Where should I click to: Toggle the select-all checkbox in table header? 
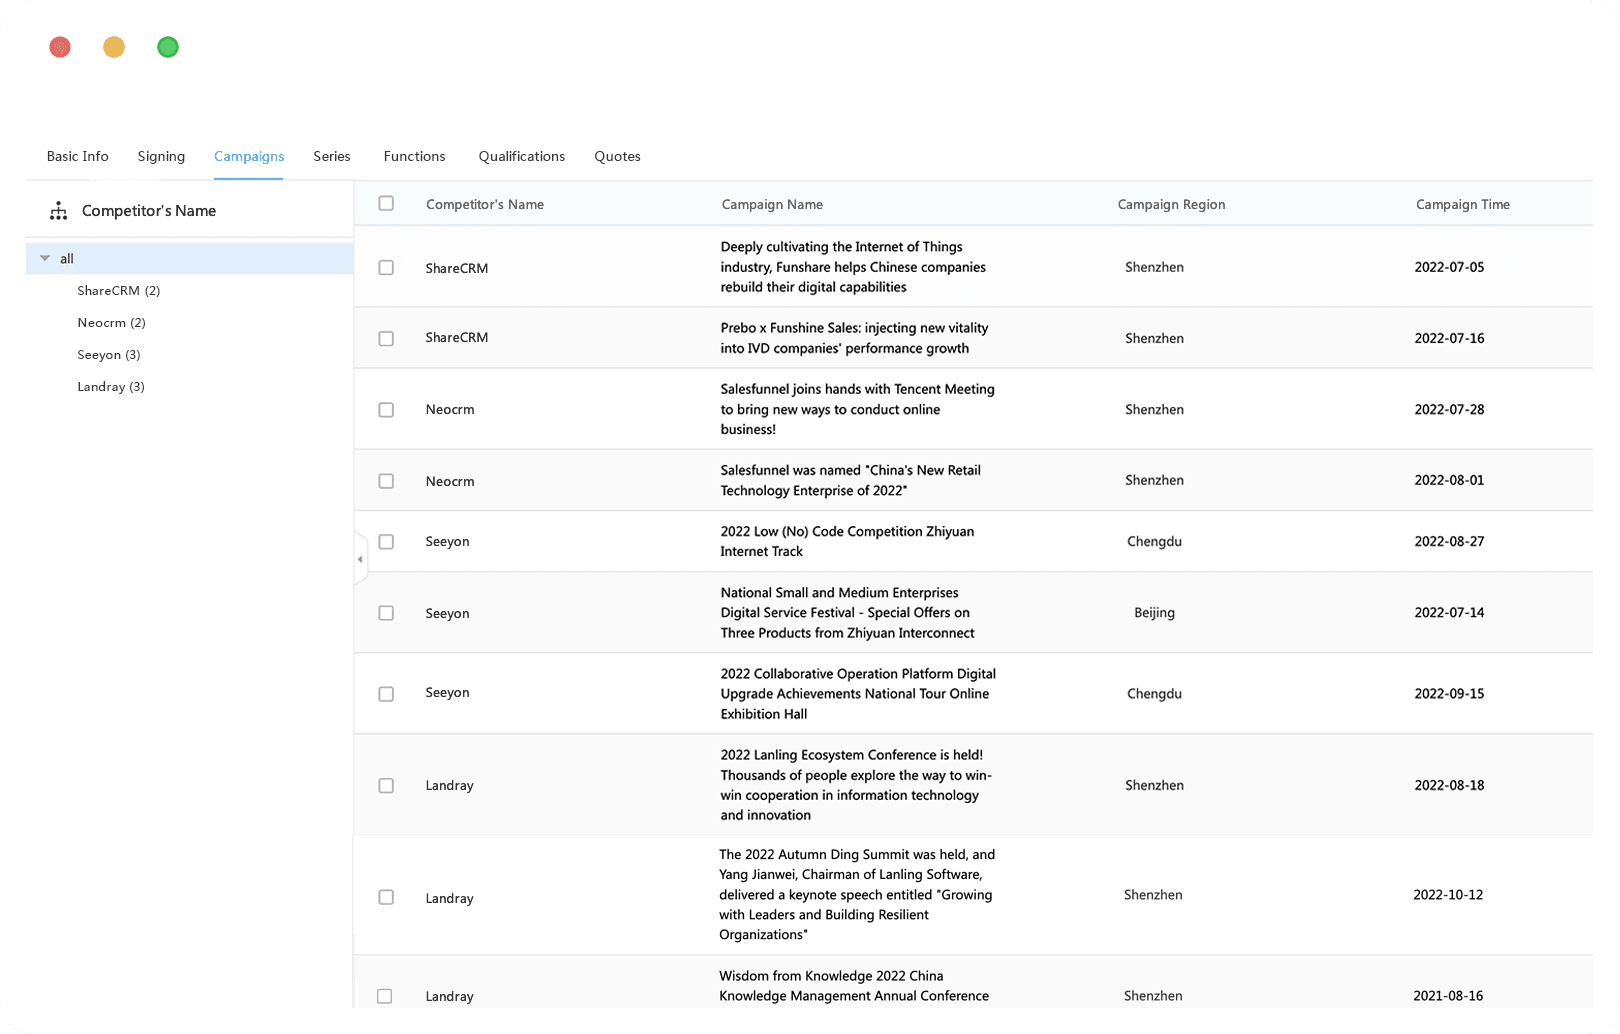(x=386, y=204)
